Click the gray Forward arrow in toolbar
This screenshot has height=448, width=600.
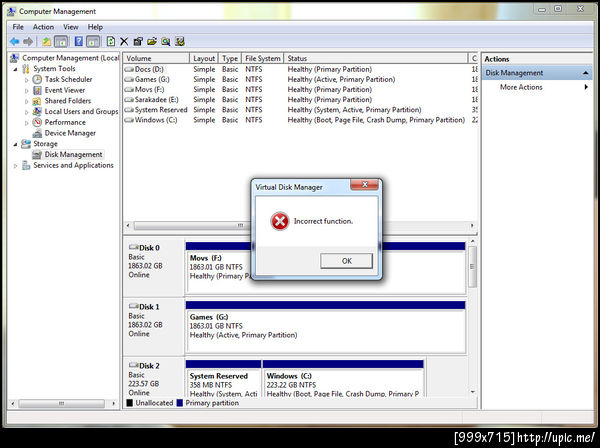tap(28, 41)
